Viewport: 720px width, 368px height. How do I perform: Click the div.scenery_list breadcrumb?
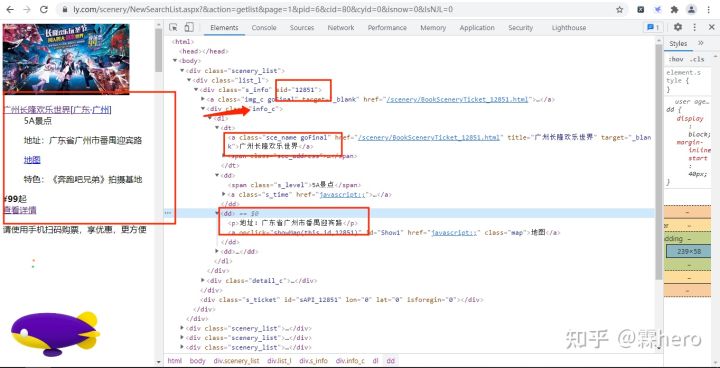237,361
